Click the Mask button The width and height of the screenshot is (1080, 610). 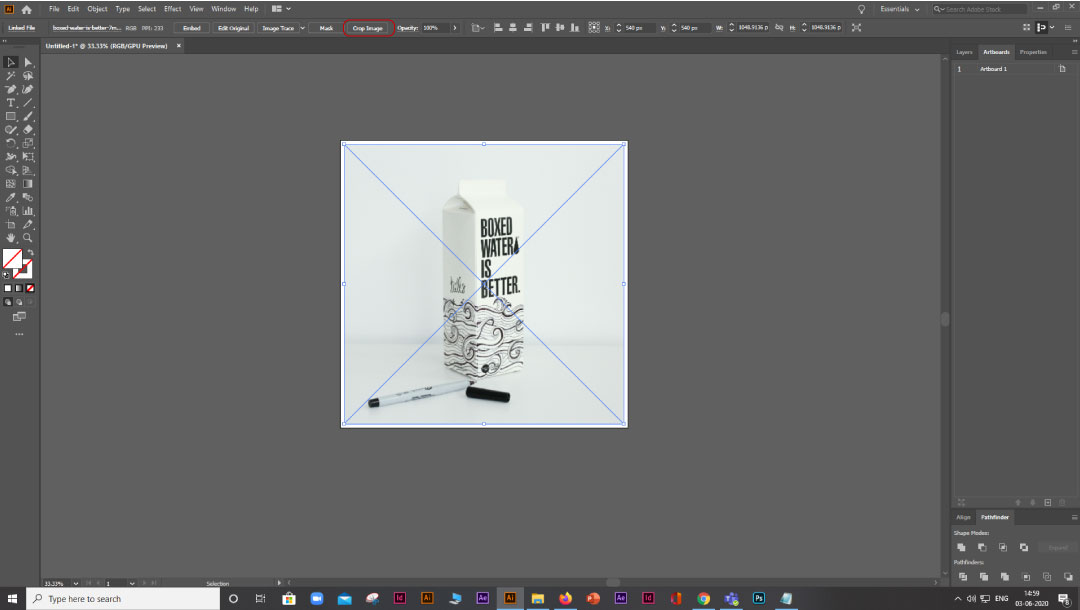pyautogui.click(x=326, y=28)
